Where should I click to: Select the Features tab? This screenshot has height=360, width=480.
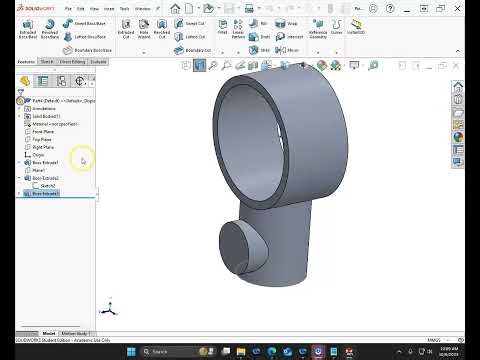(x=26, y=62)
